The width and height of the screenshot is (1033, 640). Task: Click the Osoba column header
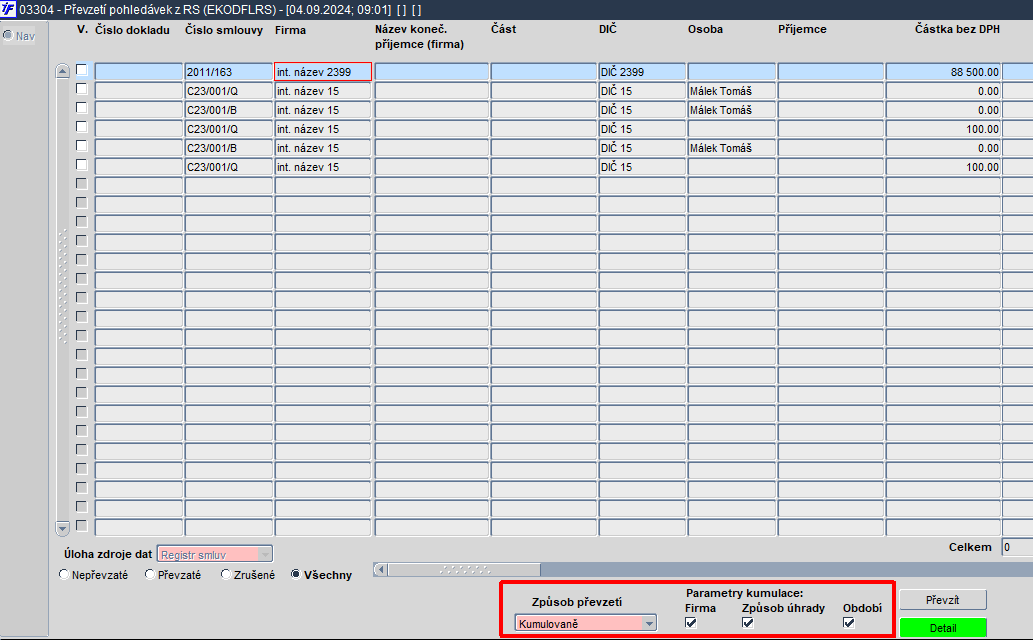click(x=705, y=29)
